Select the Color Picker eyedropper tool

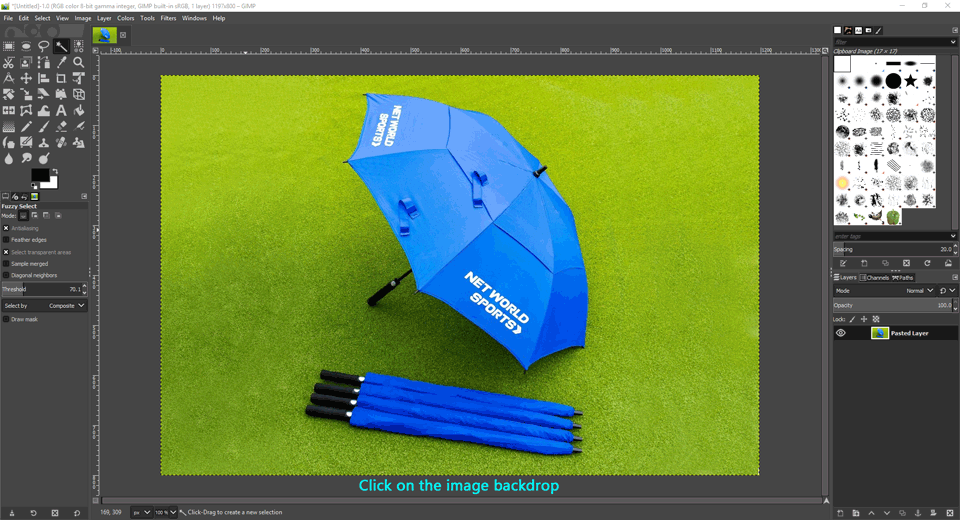[x=61, y=62]
